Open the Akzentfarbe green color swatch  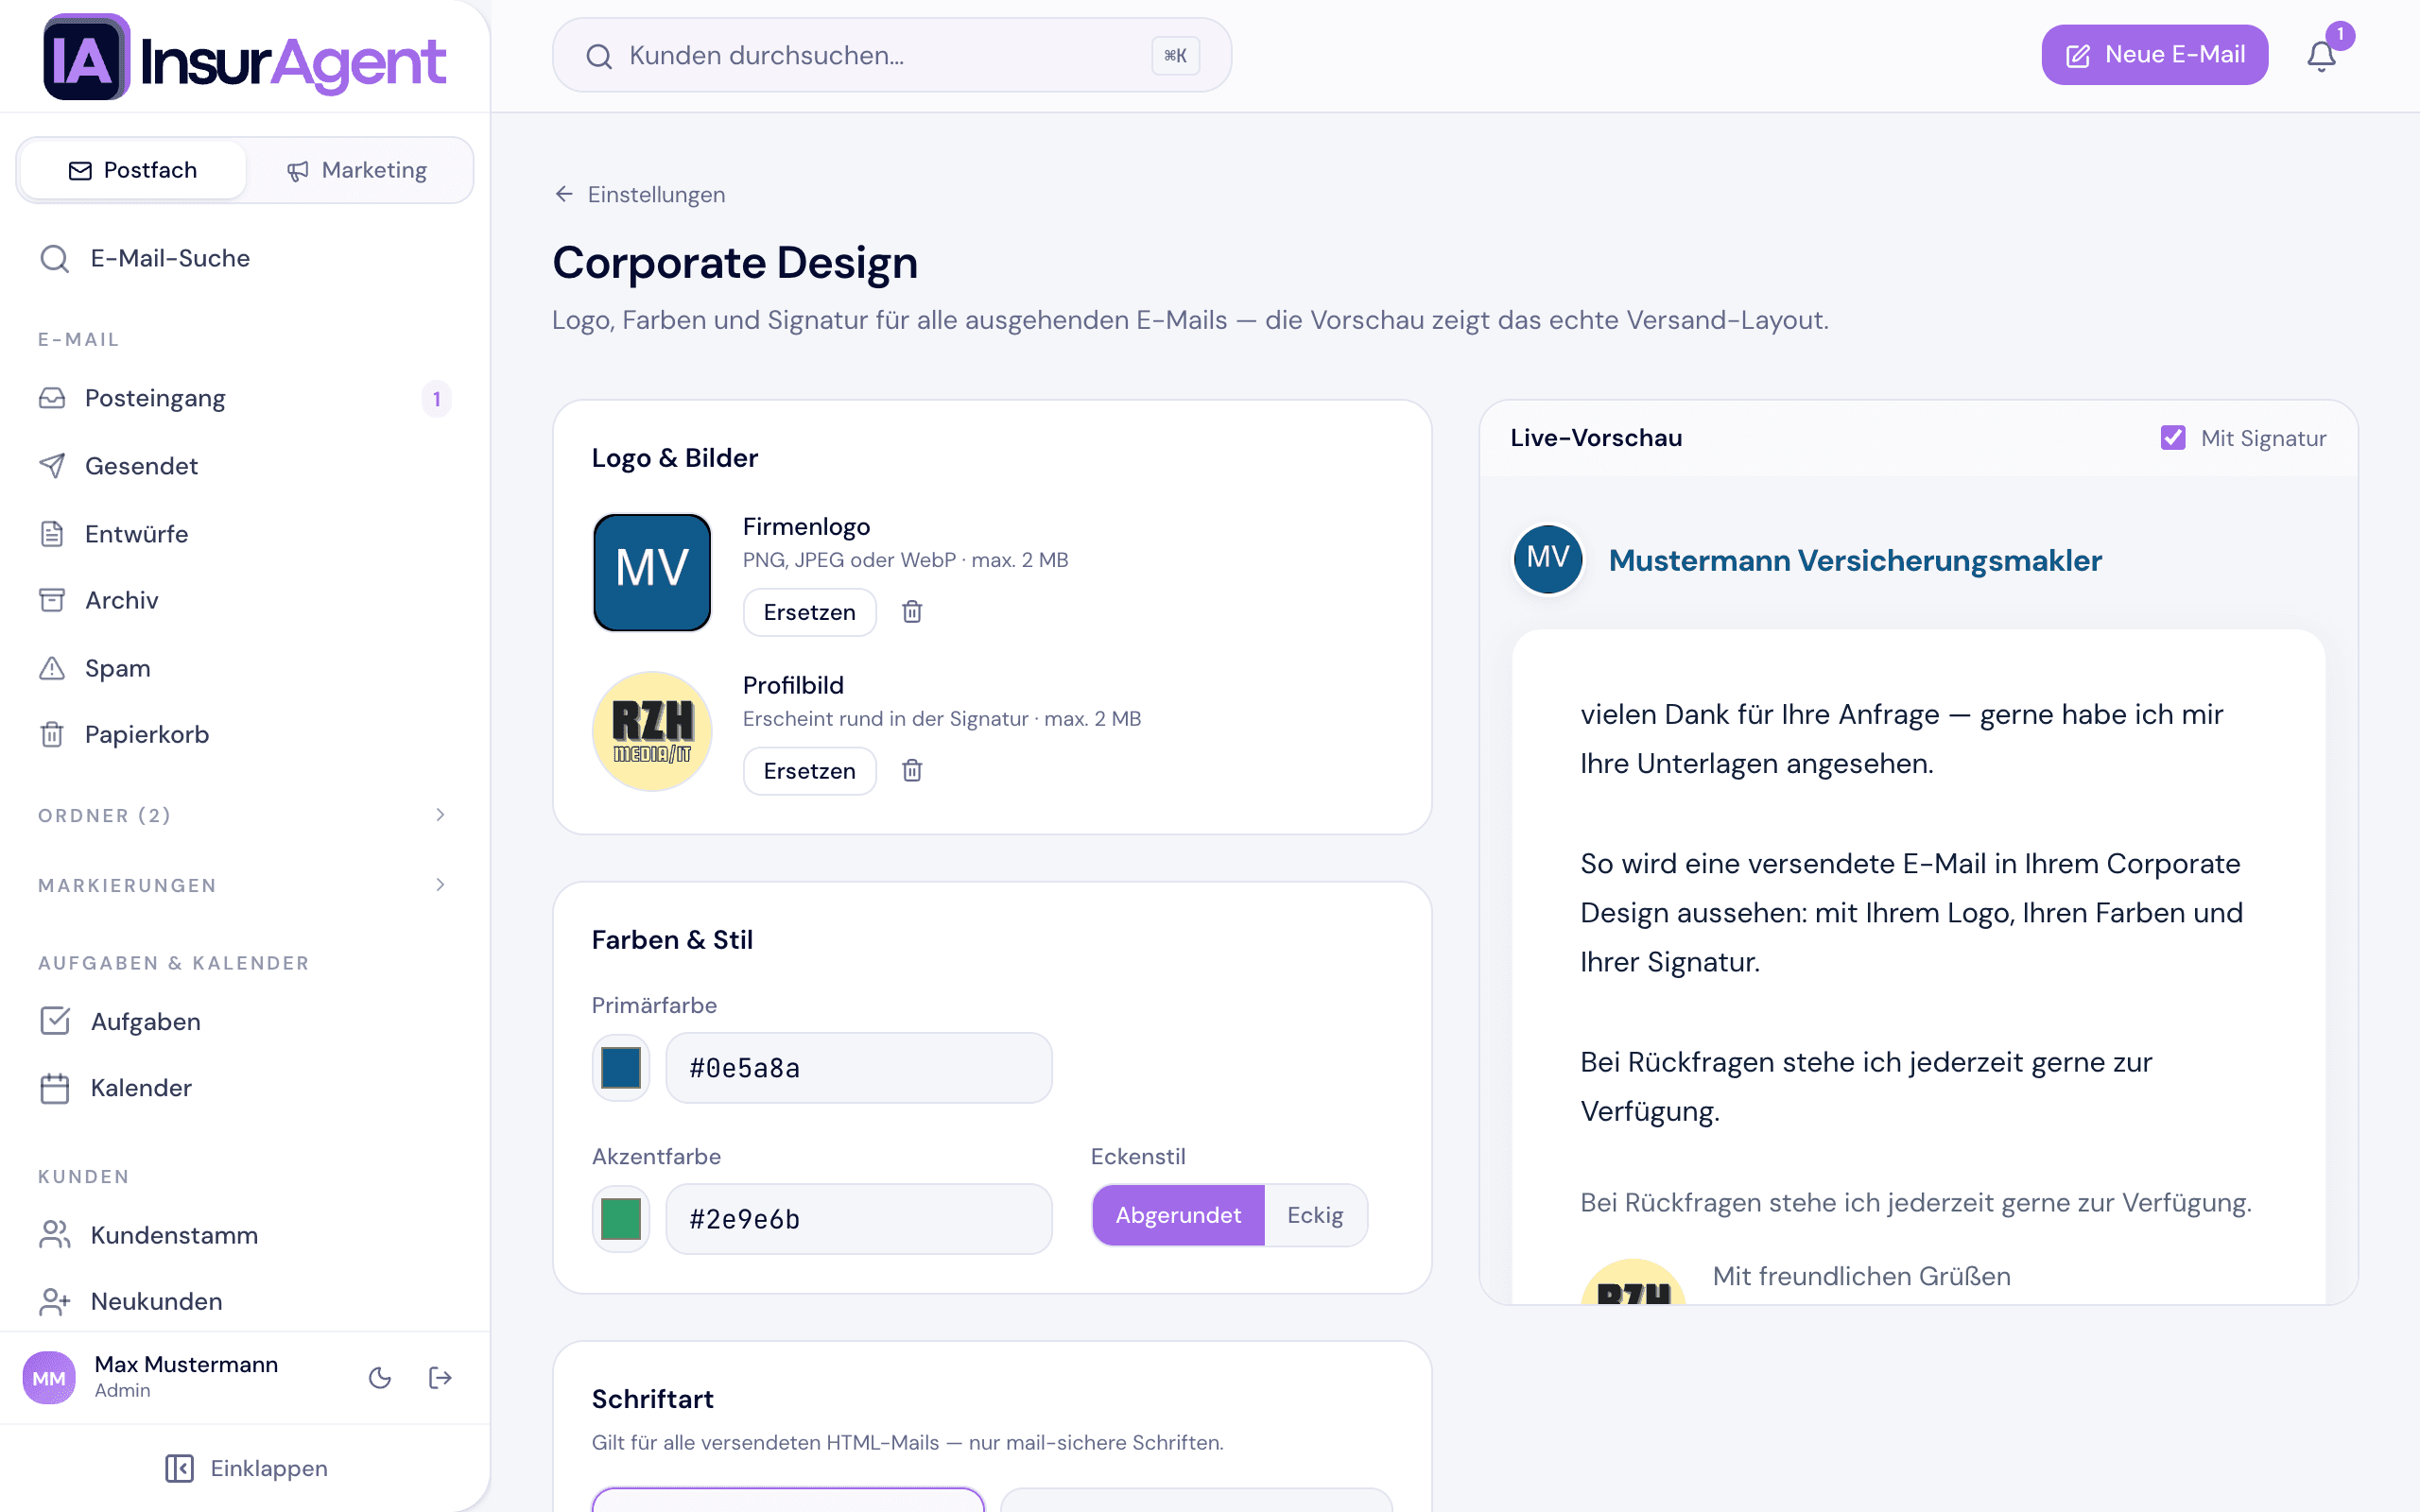(x=621, y=1219)
